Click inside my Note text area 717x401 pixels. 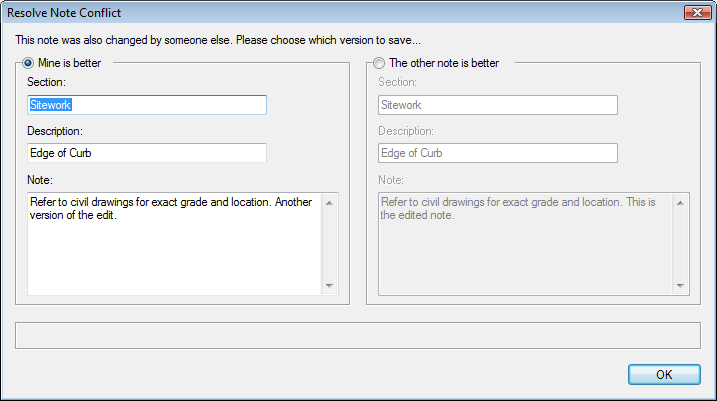tap(175, 244)
